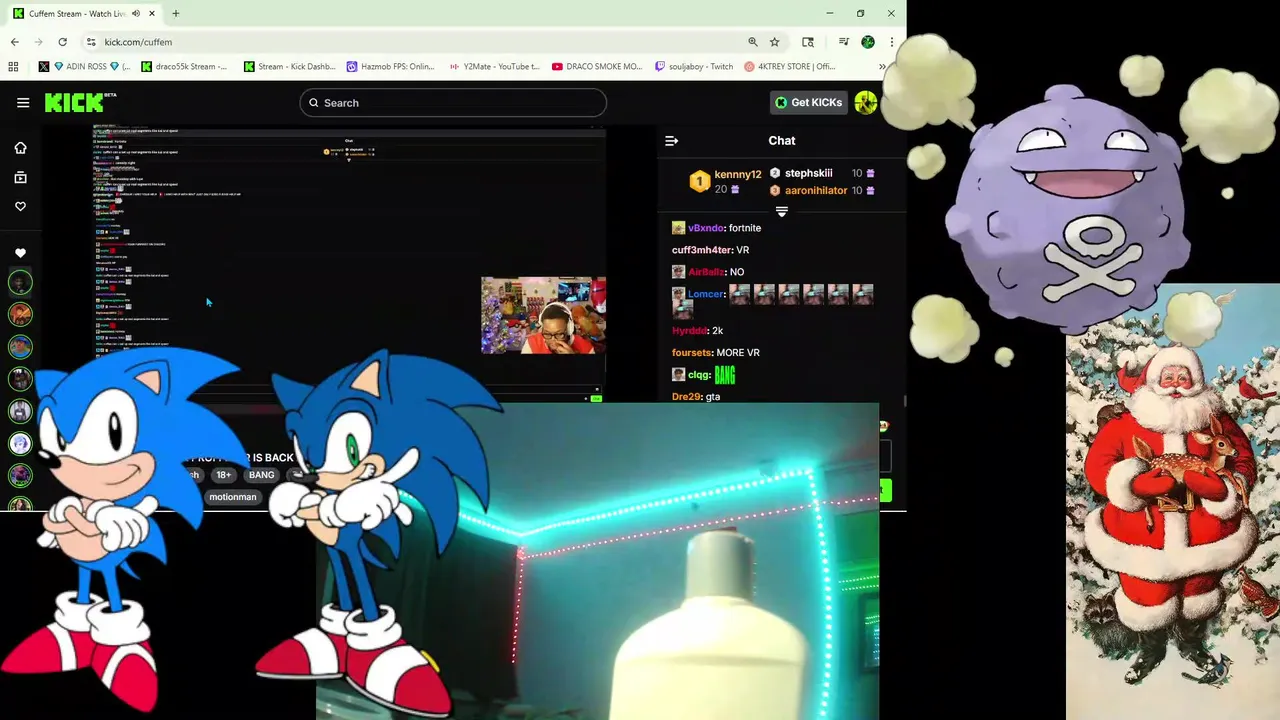Open the Chrome three-dot menu
This screenshot has width=1280, height=720.
[891, 42]
